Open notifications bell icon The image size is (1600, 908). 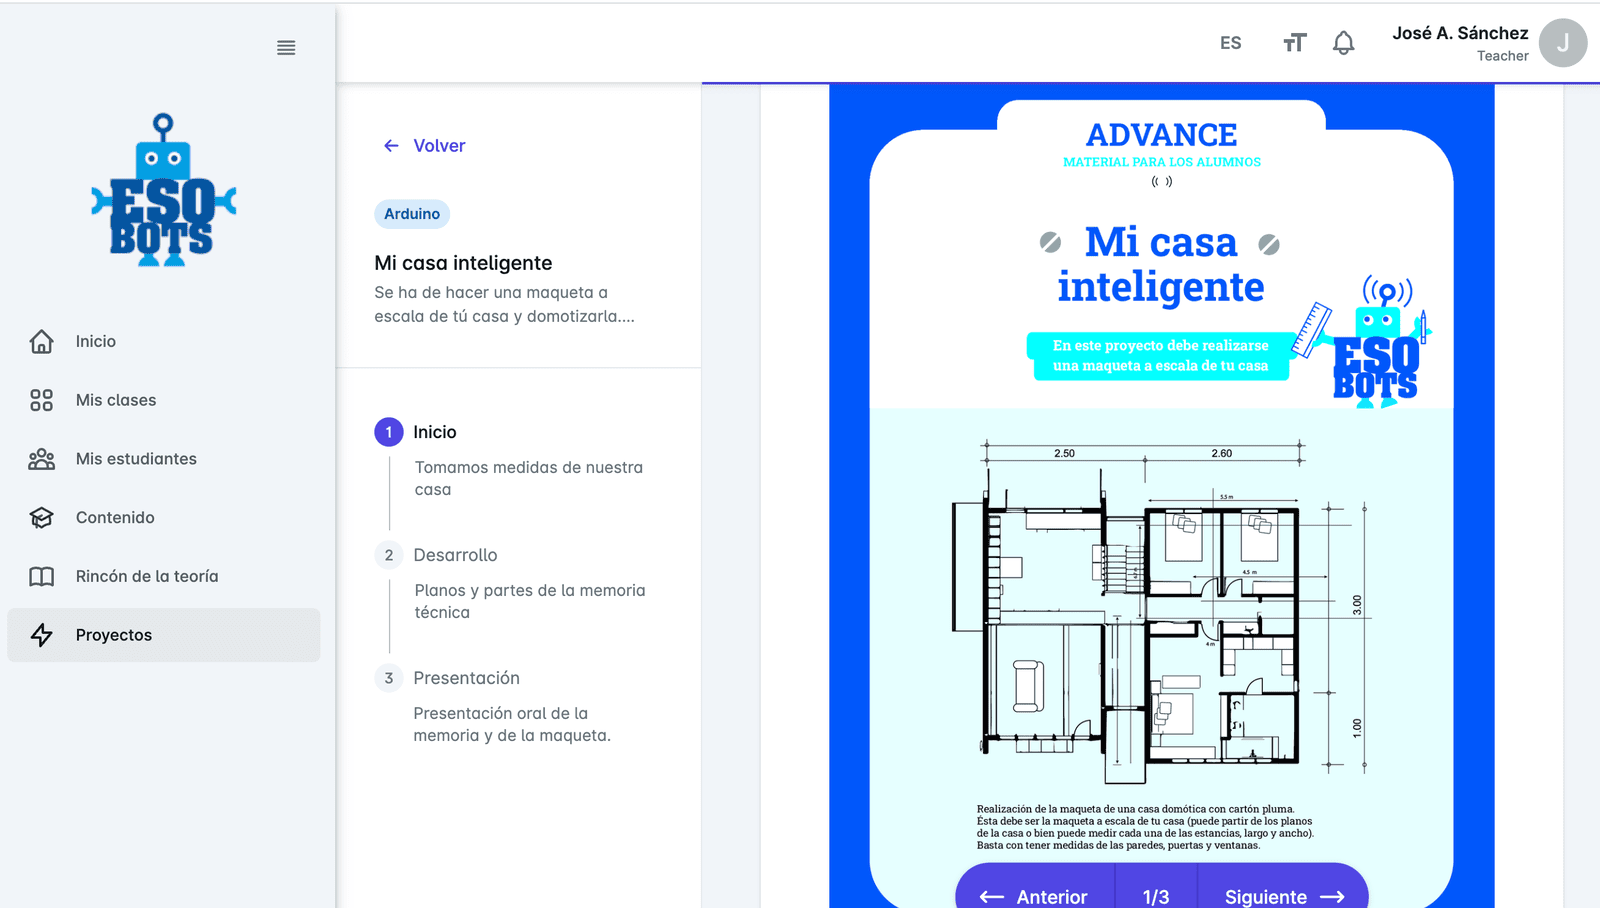pos(1344,43)
